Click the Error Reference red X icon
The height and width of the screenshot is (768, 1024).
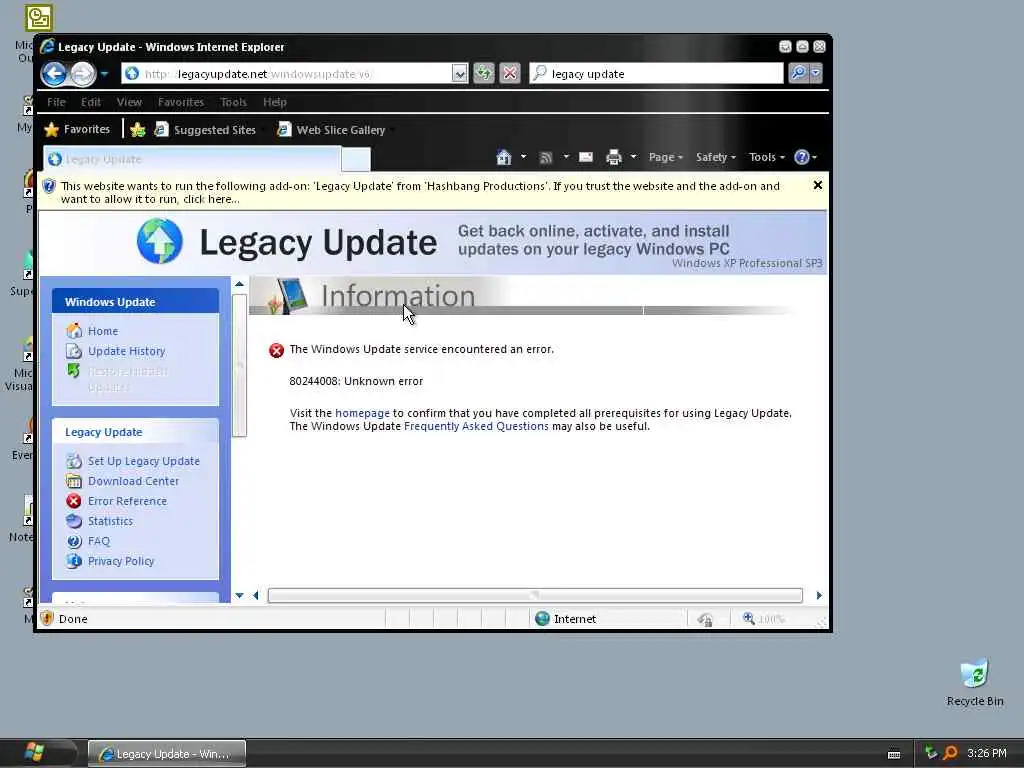[x=74, y=501]
